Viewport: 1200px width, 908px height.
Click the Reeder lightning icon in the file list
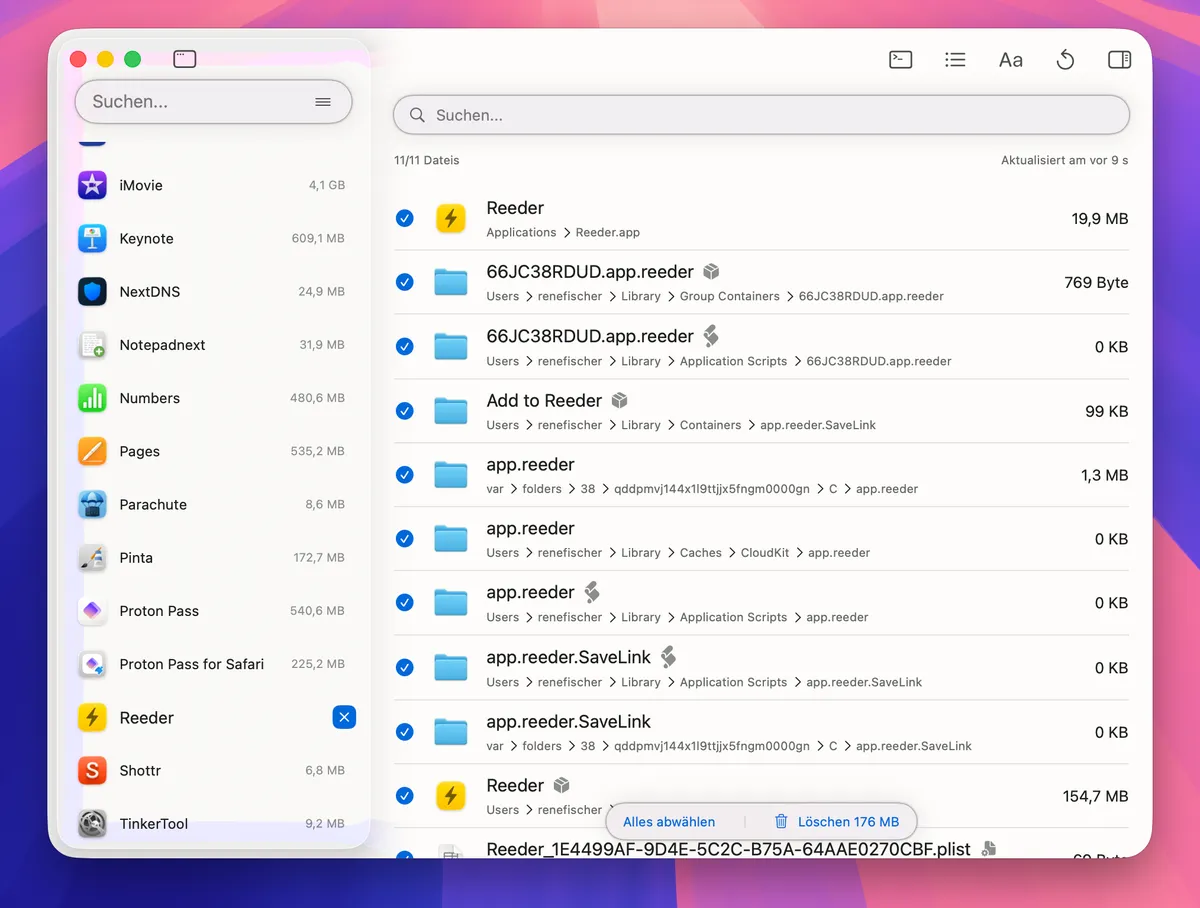pyautogui.click(x=451, y=217)
